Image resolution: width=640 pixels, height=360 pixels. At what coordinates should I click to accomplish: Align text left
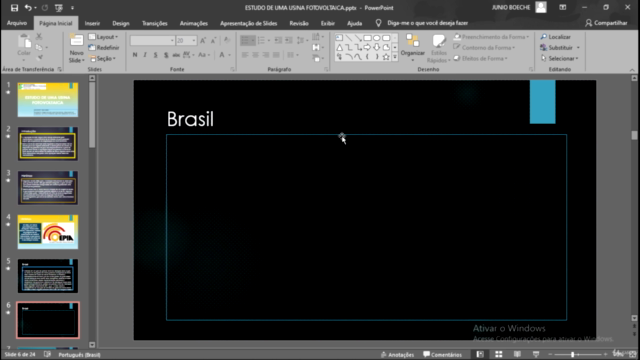click(244, 55)
